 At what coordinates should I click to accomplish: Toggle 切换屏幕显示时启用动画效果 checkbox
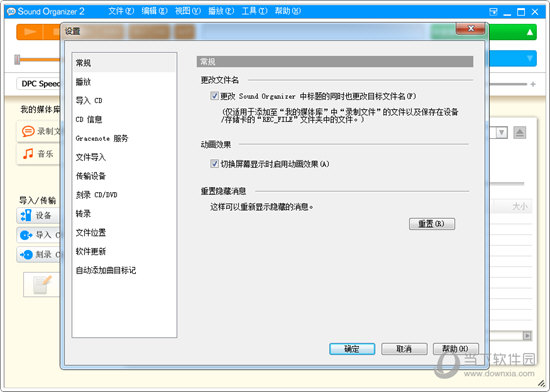point(214,164)
